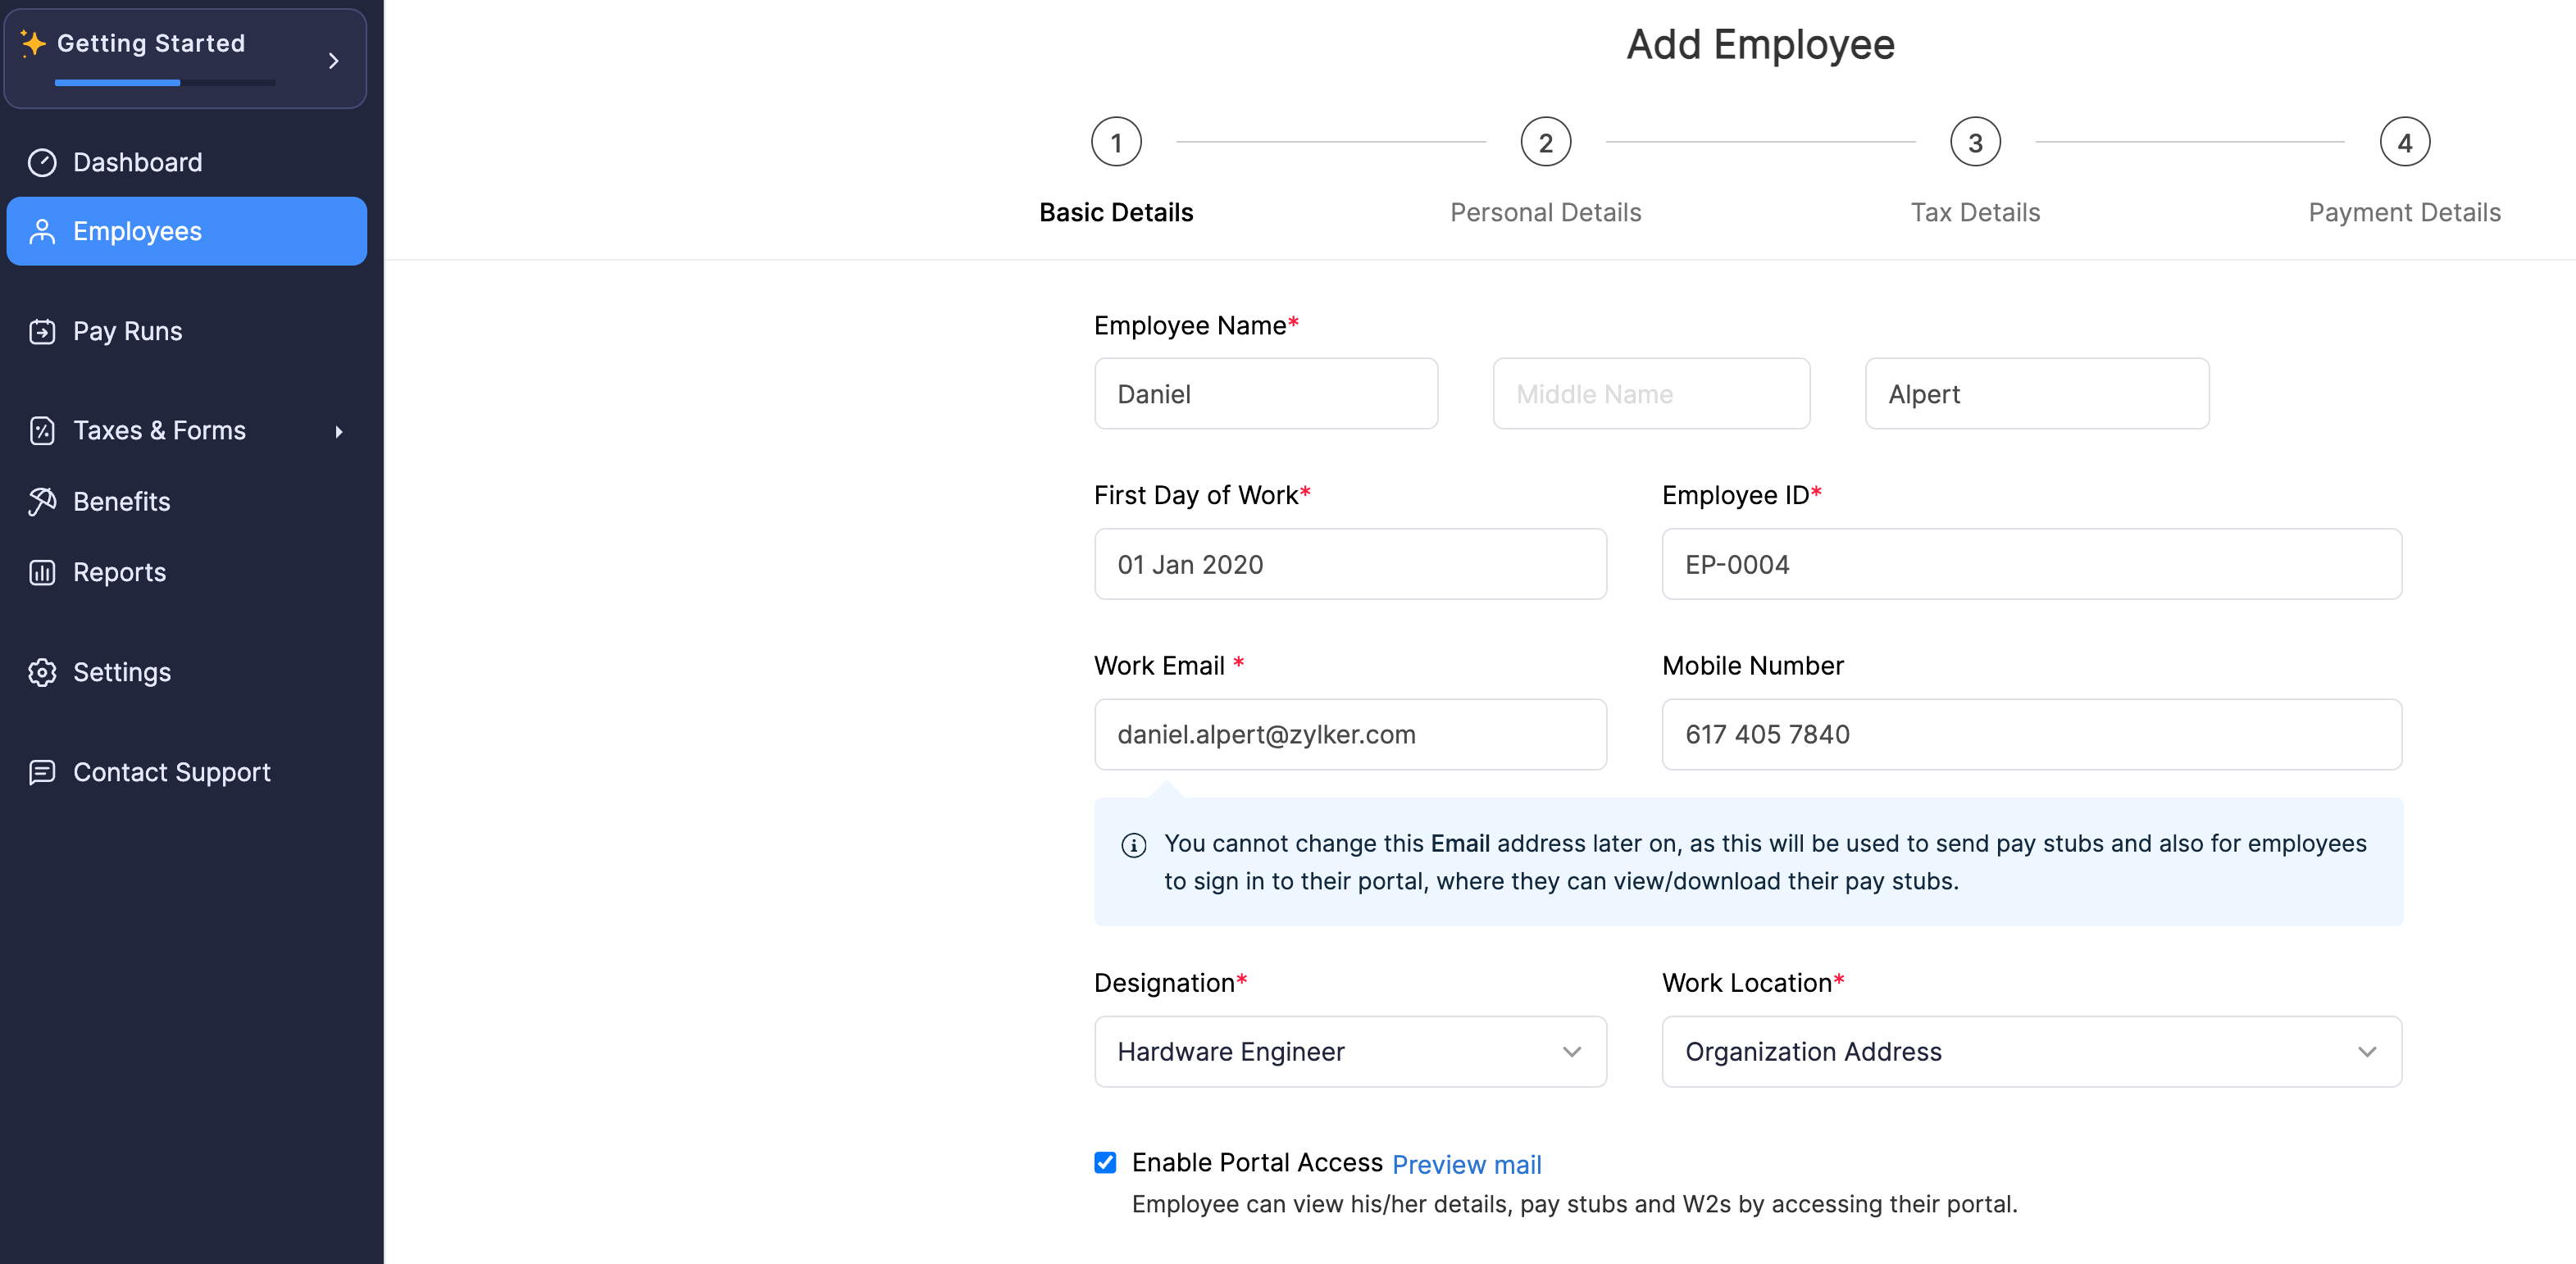Click the Contact Support icon in sidebar
Screen dimensions: 2576x1264
click(x=43, y=771)
